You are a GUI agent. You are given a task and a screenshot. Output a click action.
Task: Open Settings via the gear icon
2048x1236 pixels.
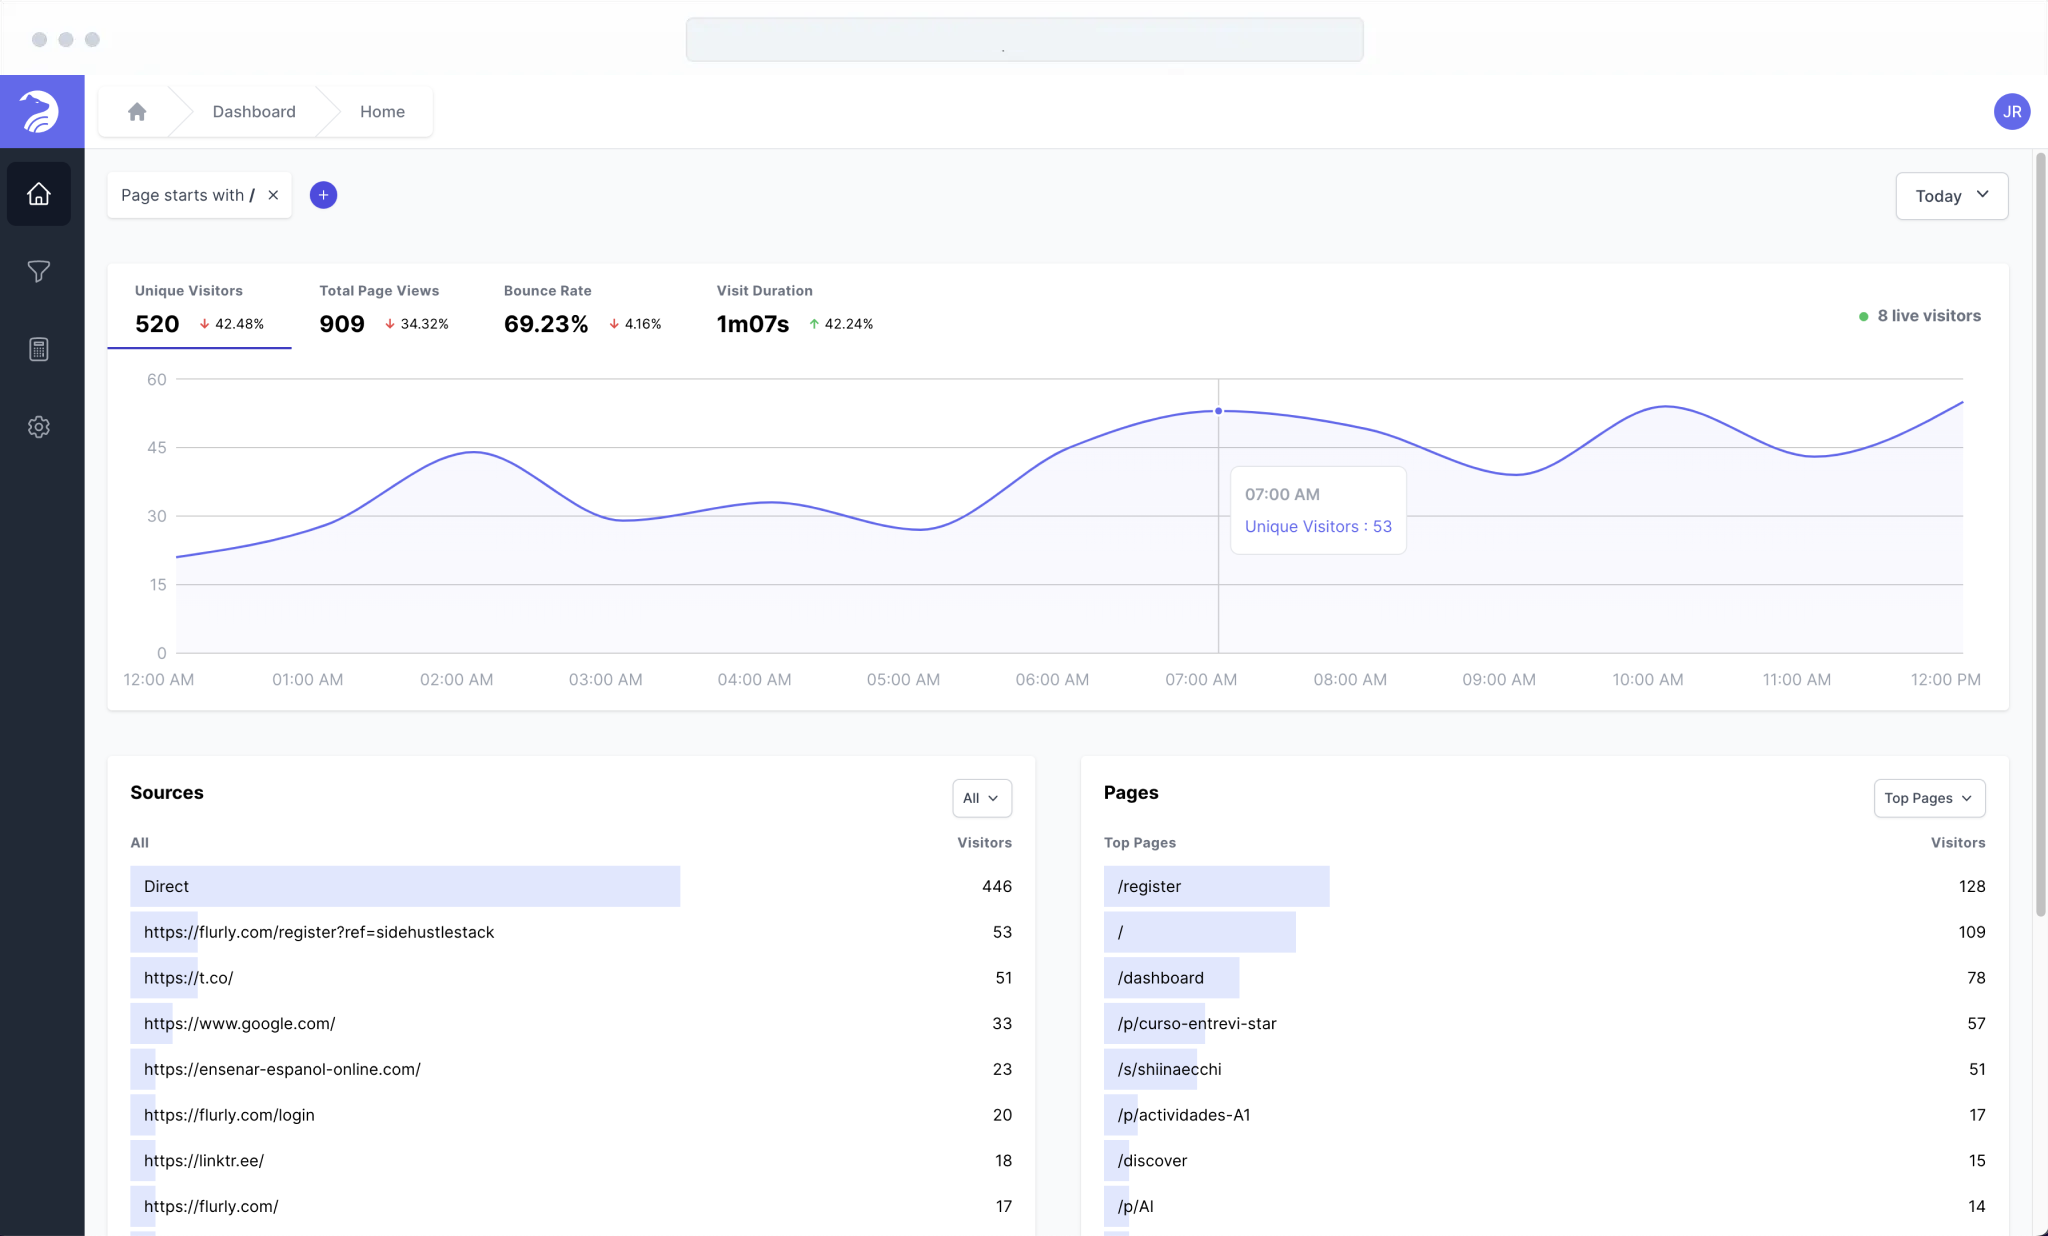39,427
